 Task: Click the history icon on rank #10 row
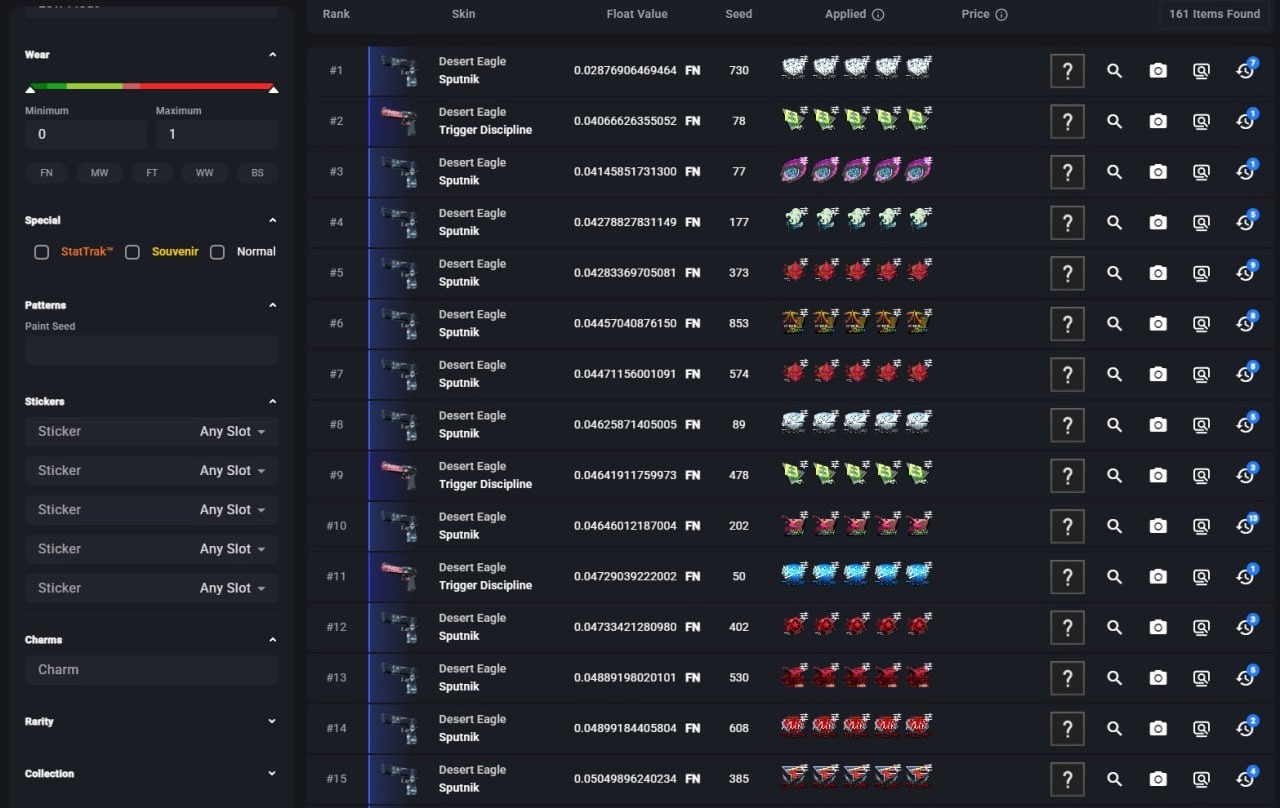[1245, 526]
